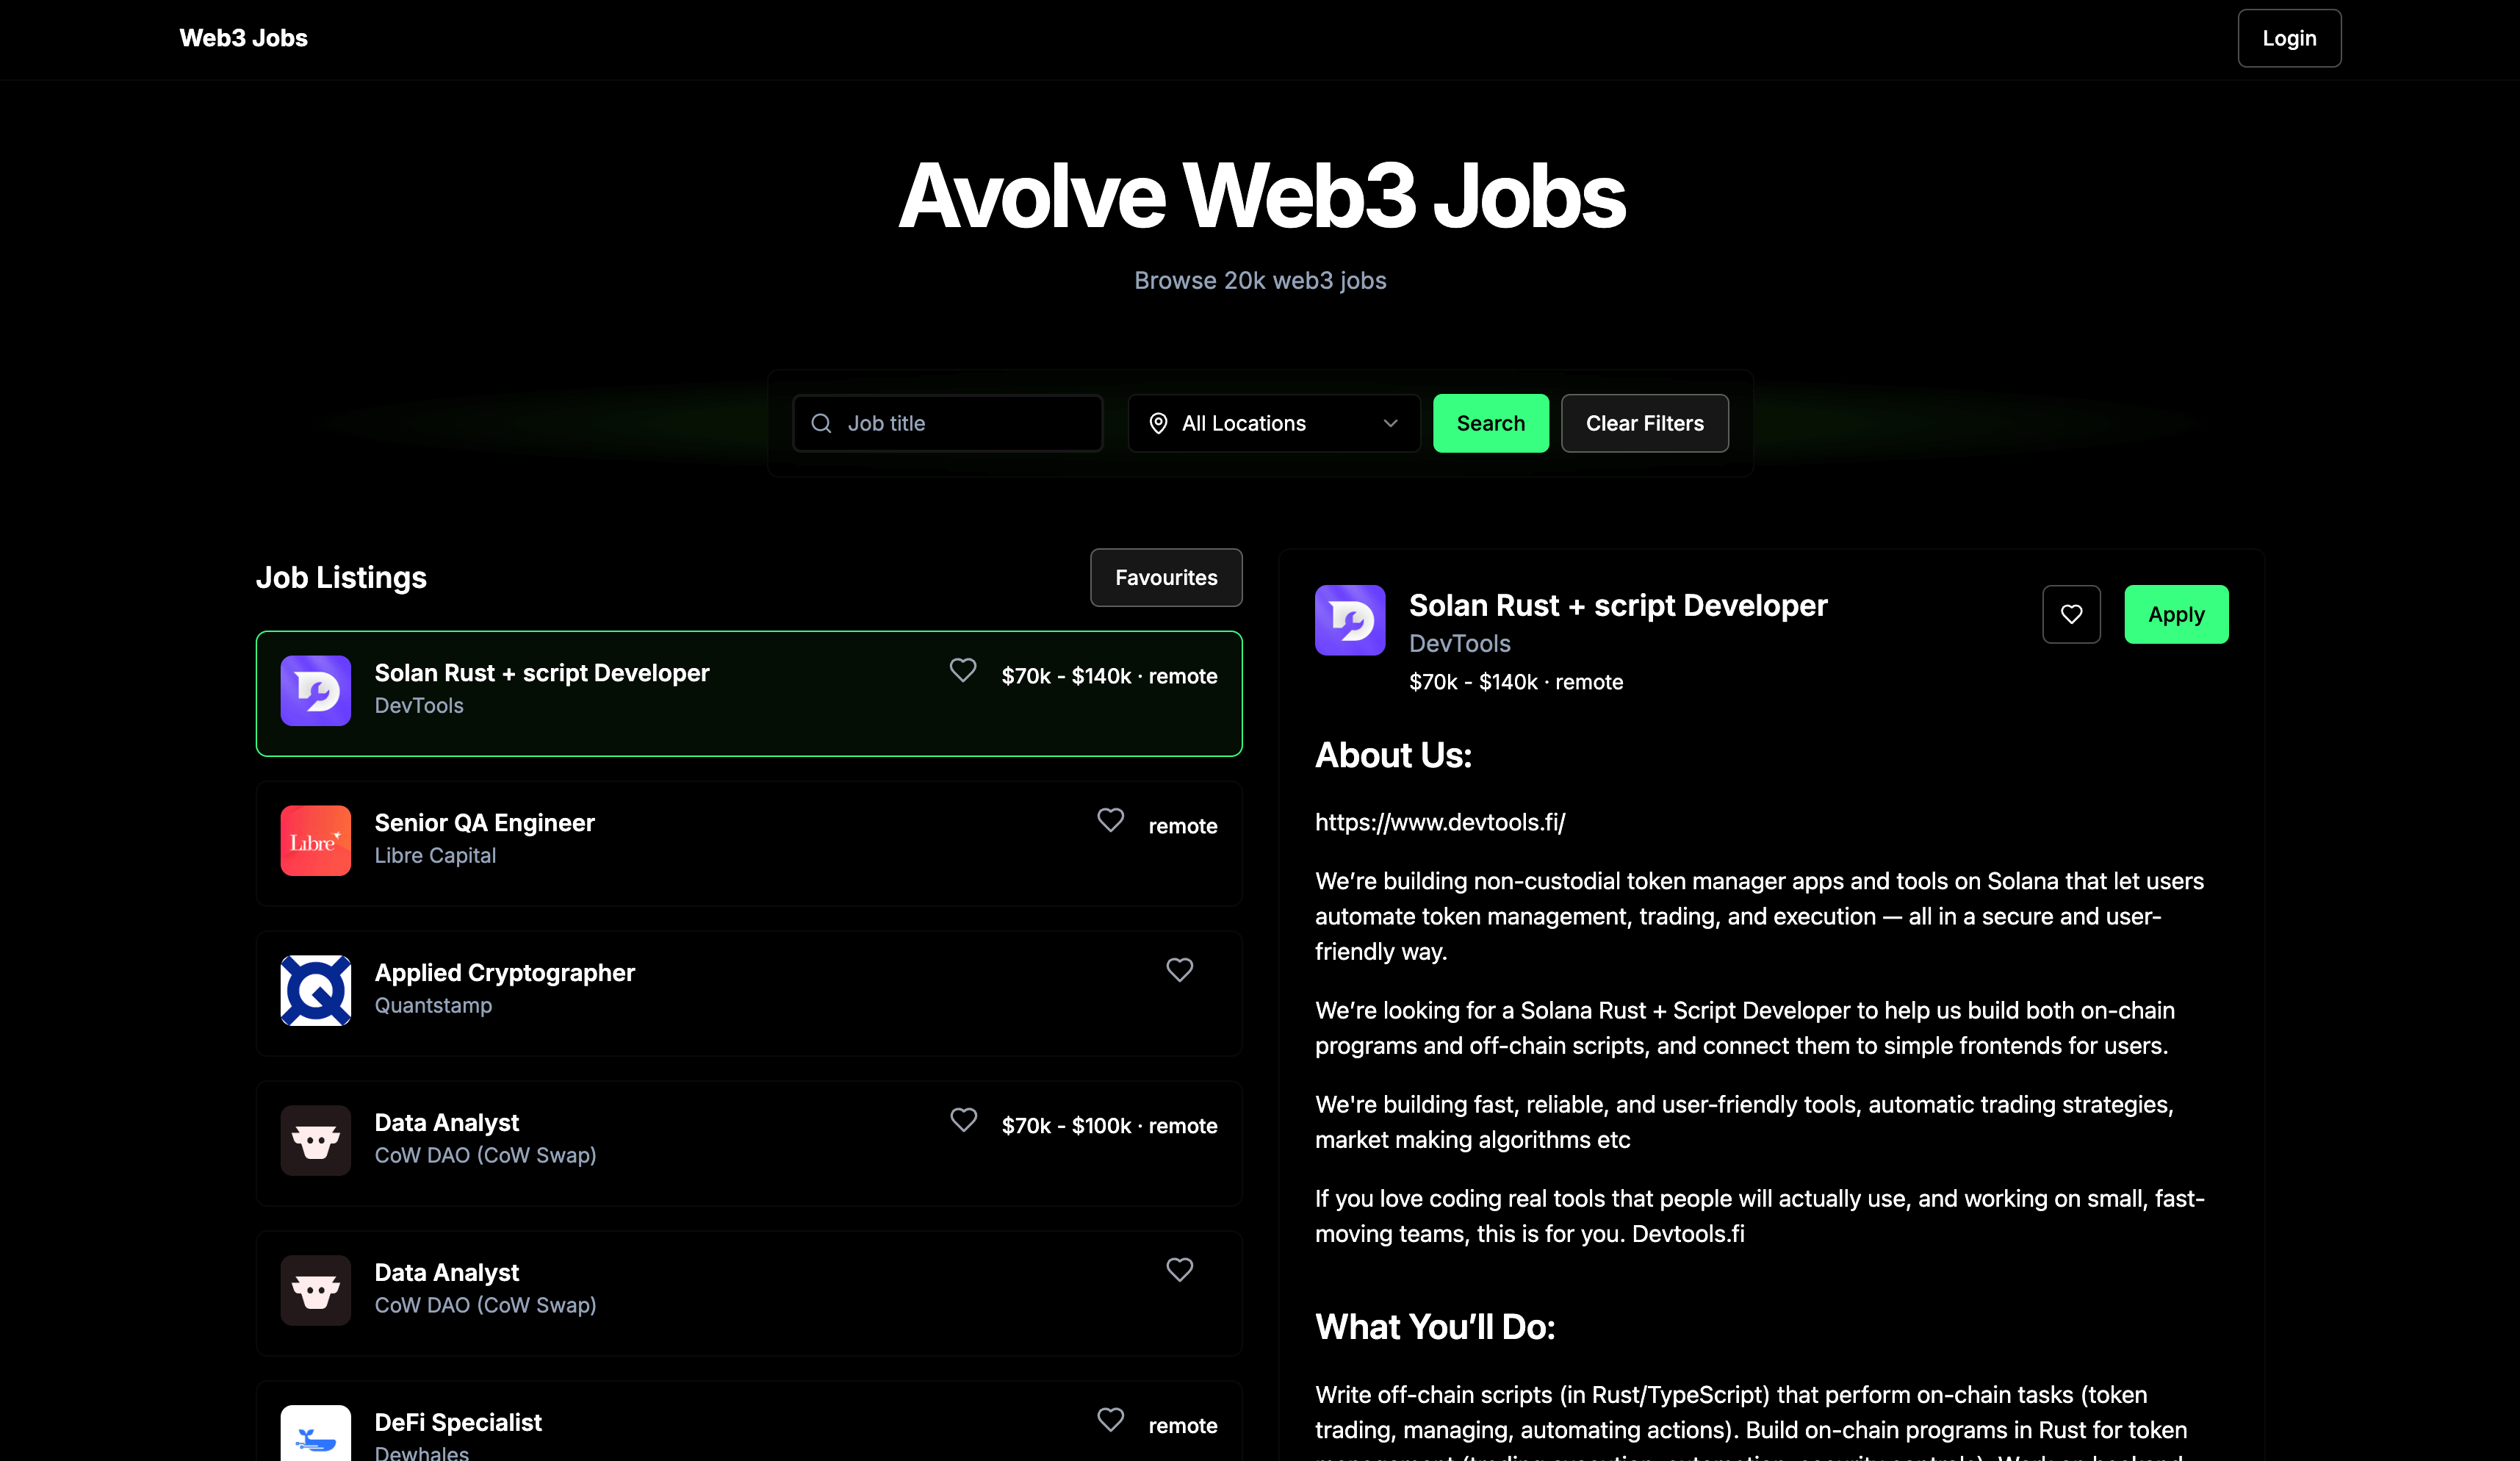Unfavourite the highlighted Solan Rust listing
The width and height of the screenshot is (2520, 1461).
pos(962,670)
